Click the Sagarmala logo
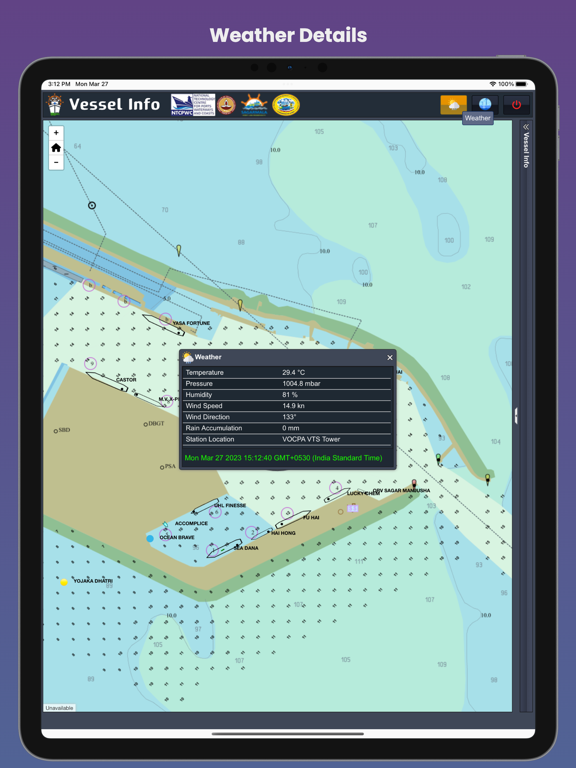Screen dimensions: 576x768 tap(254, 105)
